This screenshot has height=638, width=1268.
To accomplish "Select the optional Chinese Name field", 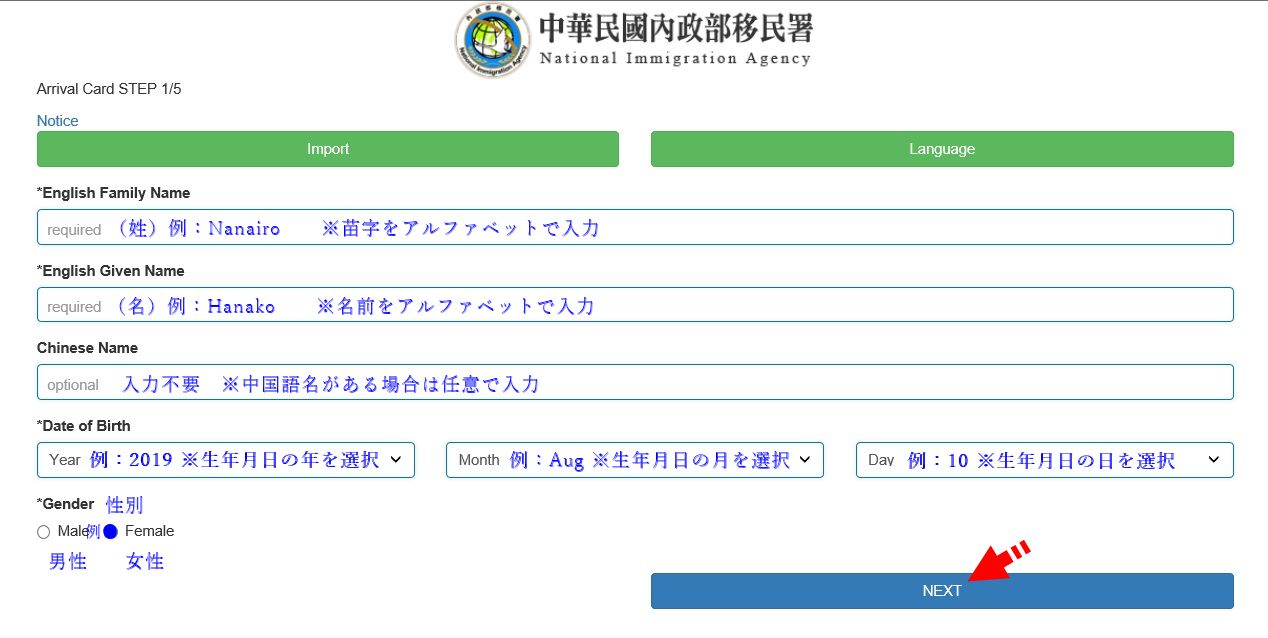I will pyautogui.click(x=635, y=383).
